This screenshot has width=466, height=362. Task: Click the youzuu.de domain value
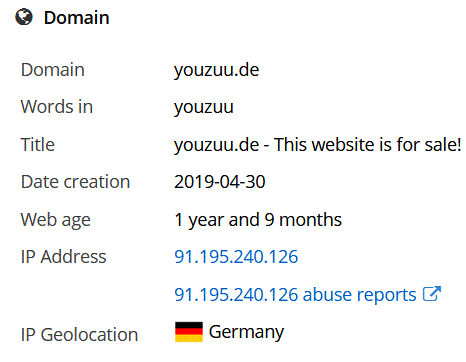point(216,70)
